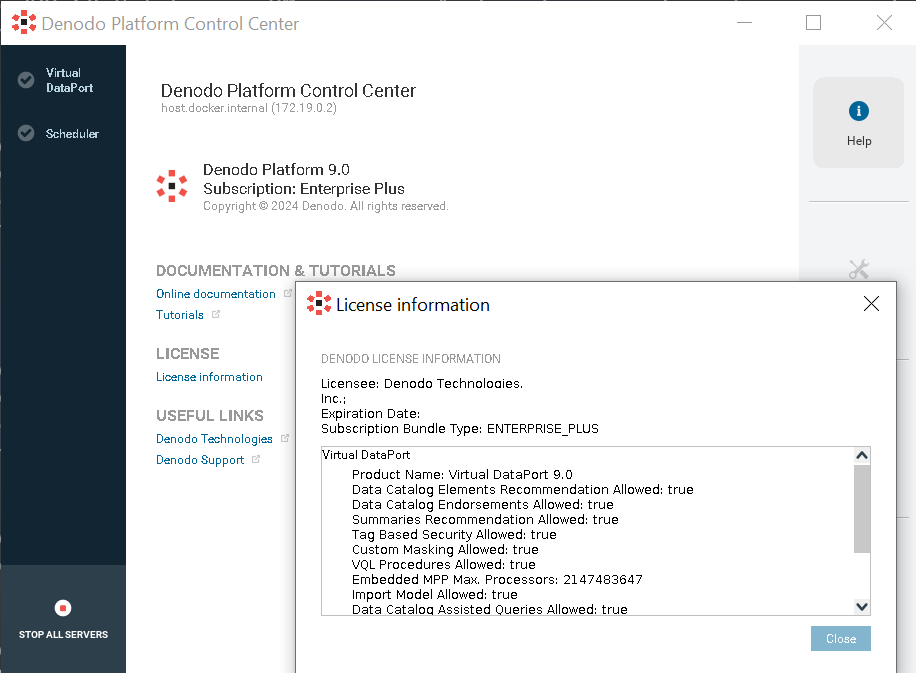The image size is (916, 673).
Task: Click the red Stop All Servers icon
Action: tap(63, 608)
